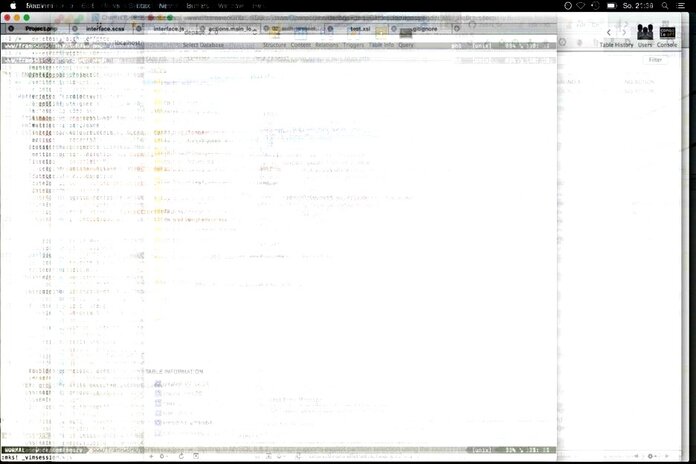Close the interface.scss tab

pyautogui.click(x=75, y=28)
